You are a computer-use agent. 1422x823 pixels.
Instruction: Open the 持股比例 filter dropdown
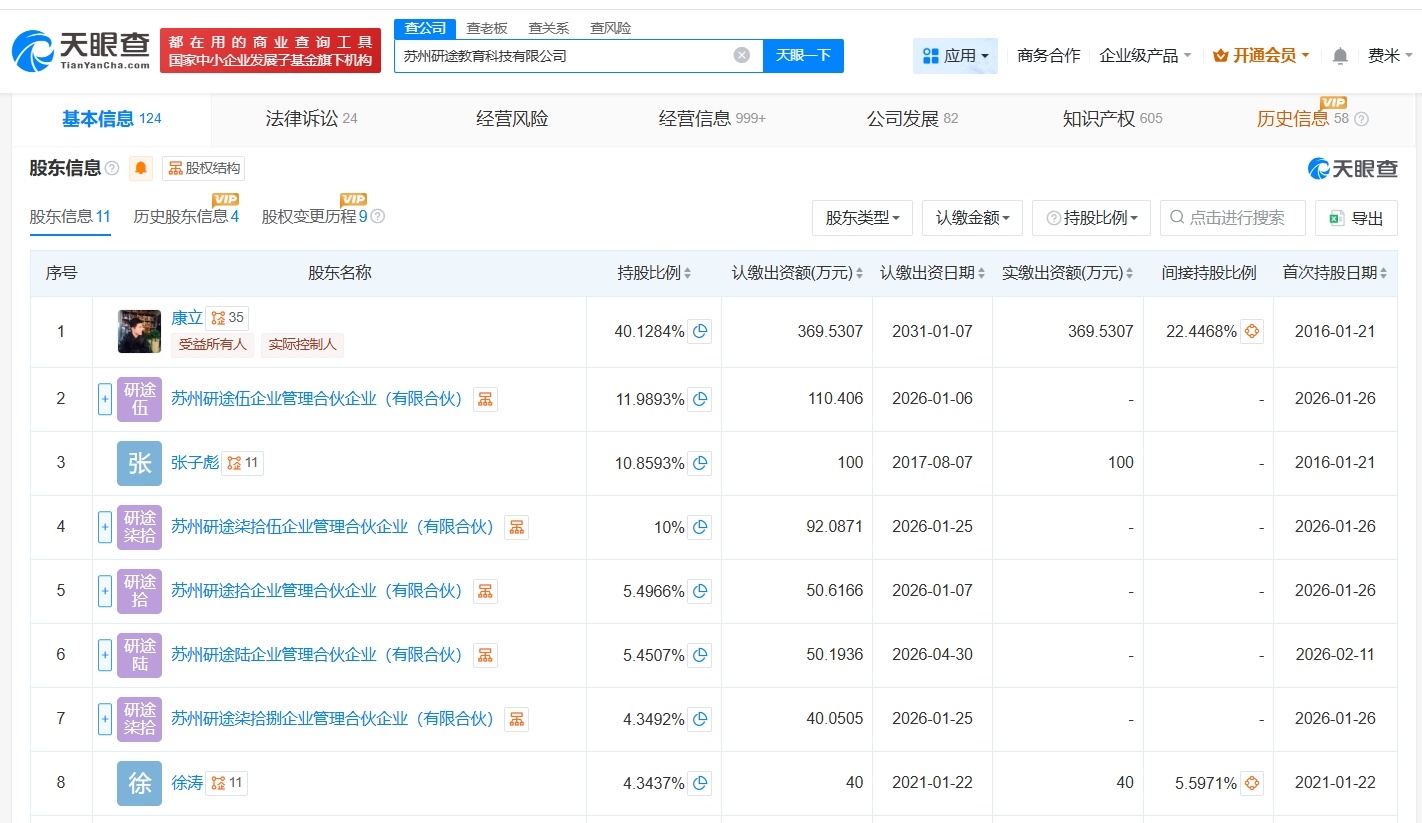(x=1091, y=218)
